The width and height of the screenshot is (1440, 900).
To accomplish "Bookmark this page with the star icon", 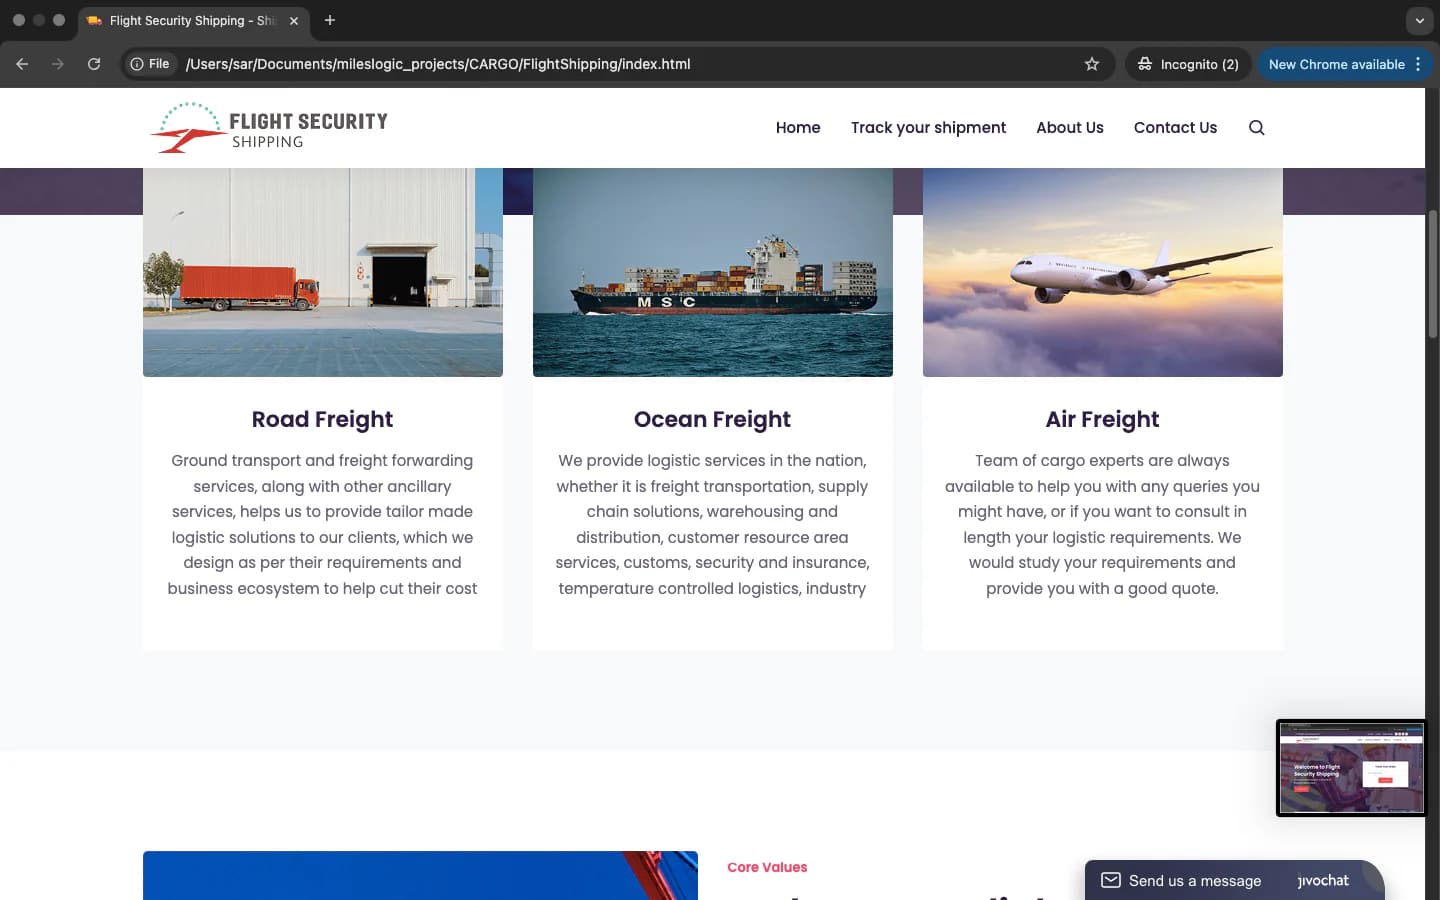I will [x=1092, y=64].
